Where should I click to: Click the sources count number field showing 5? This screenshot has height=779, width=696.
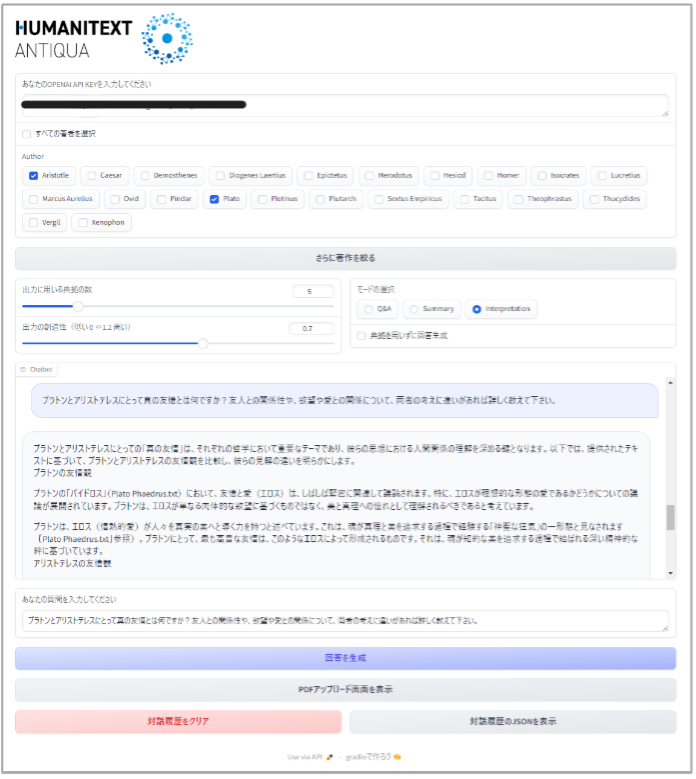[313, 291]
